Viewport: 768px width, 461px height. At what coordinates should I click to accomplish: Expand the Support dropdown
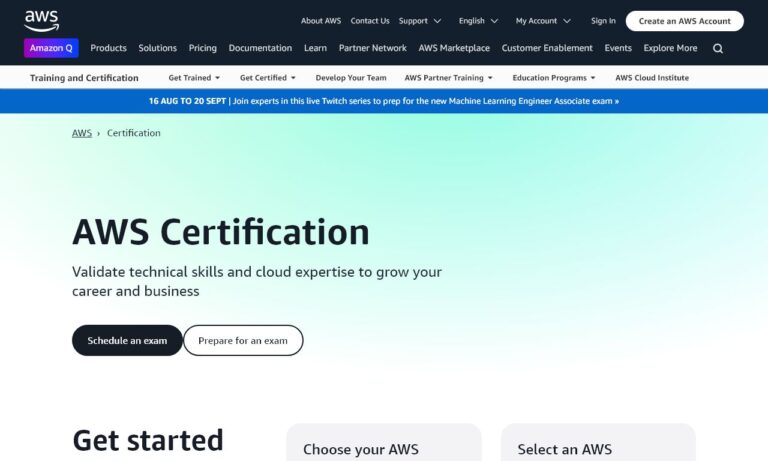tap(419, 21)
